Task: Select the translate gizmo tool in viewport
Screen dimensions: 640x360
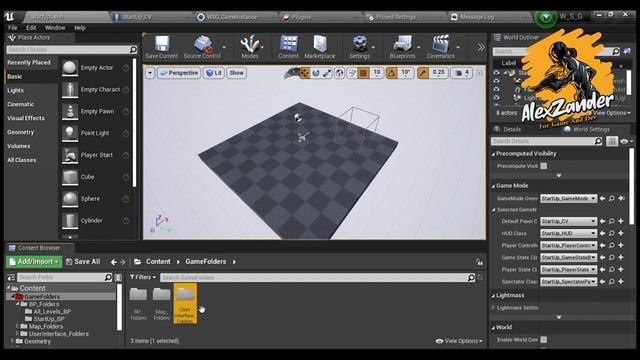Action: point(305,73)
